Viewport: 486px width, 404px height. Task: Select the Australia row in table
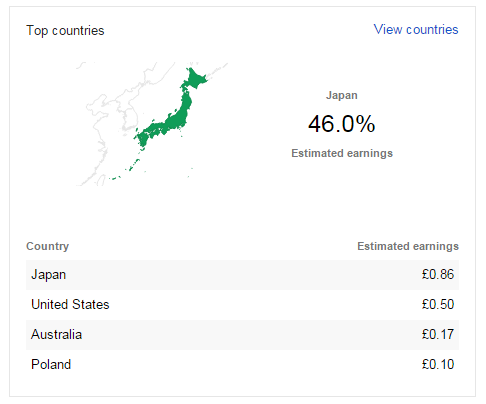[x=242, y=335]
